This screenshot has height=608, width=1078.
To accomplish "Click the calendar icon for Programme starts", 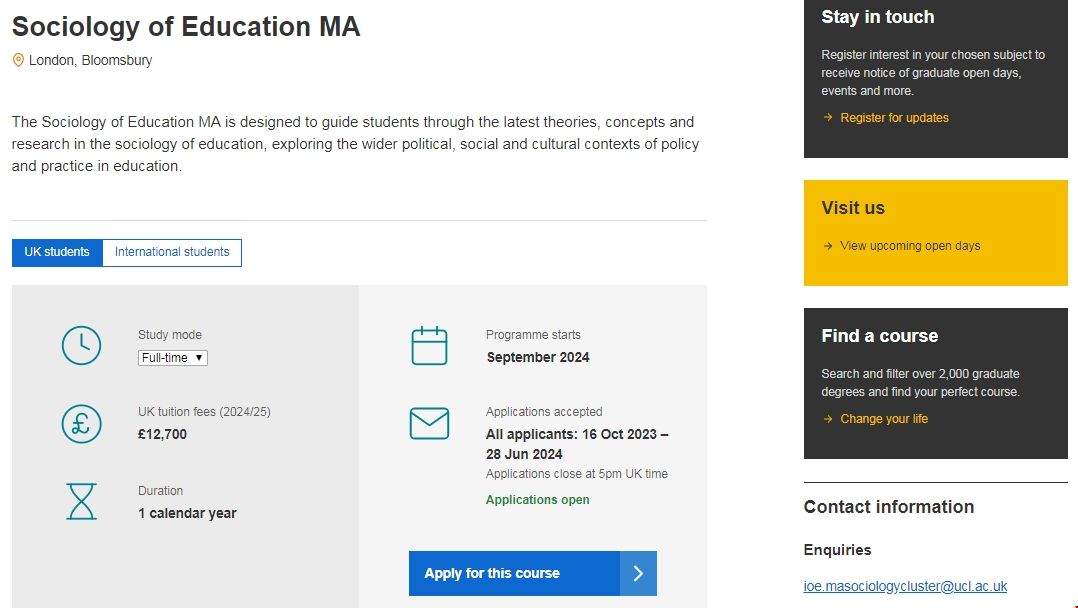I will [x=429, y=345].
